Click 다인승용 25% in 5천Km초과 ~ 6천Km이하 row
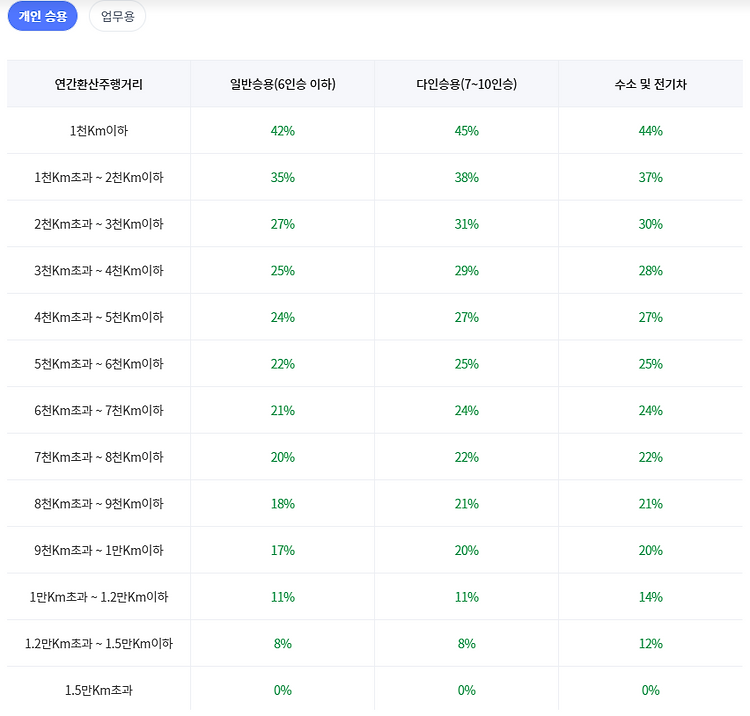This screenshot has width=750, height=716. click(466, 364)
